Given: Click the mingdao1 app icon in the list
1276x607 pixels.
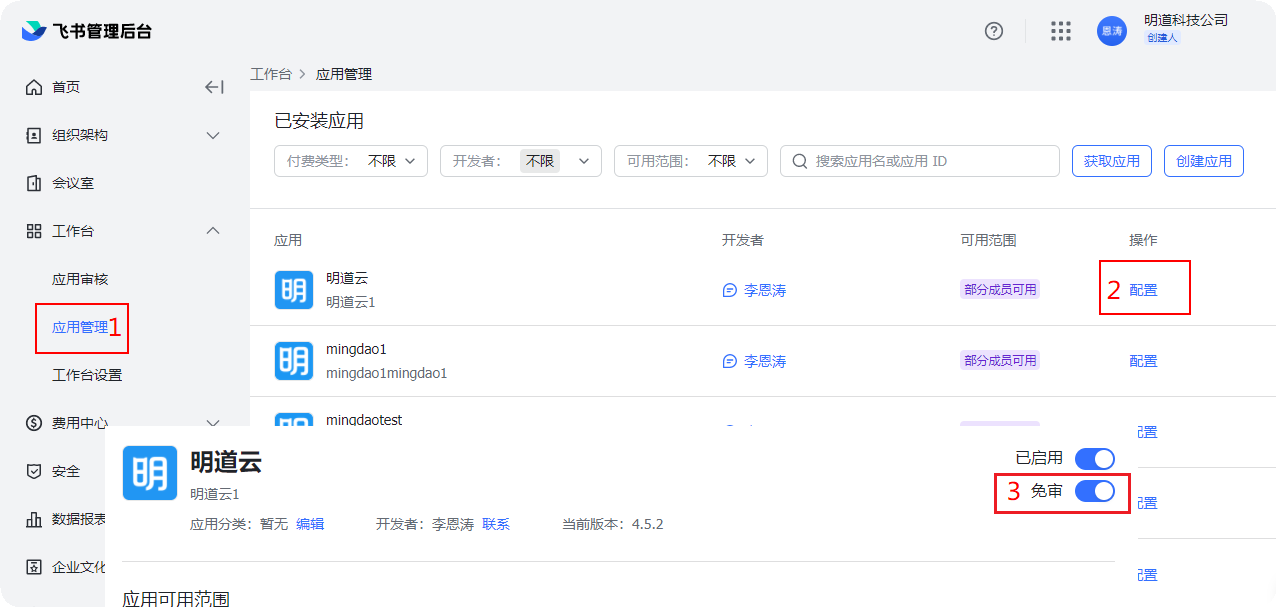Looking at the screenshot, I should pyautogui.click(x=294, y=361).
